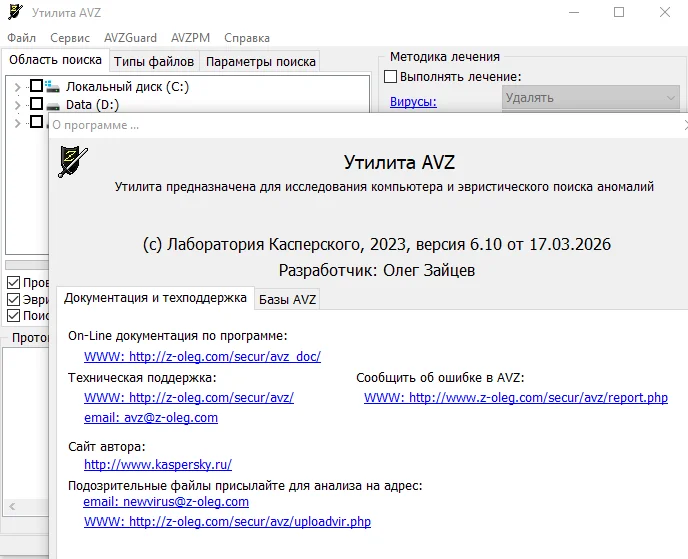The height and width of the screenshot is (559, 688).
Task: Open the Удалять dropdown for Вирусы
Action: 591,97
